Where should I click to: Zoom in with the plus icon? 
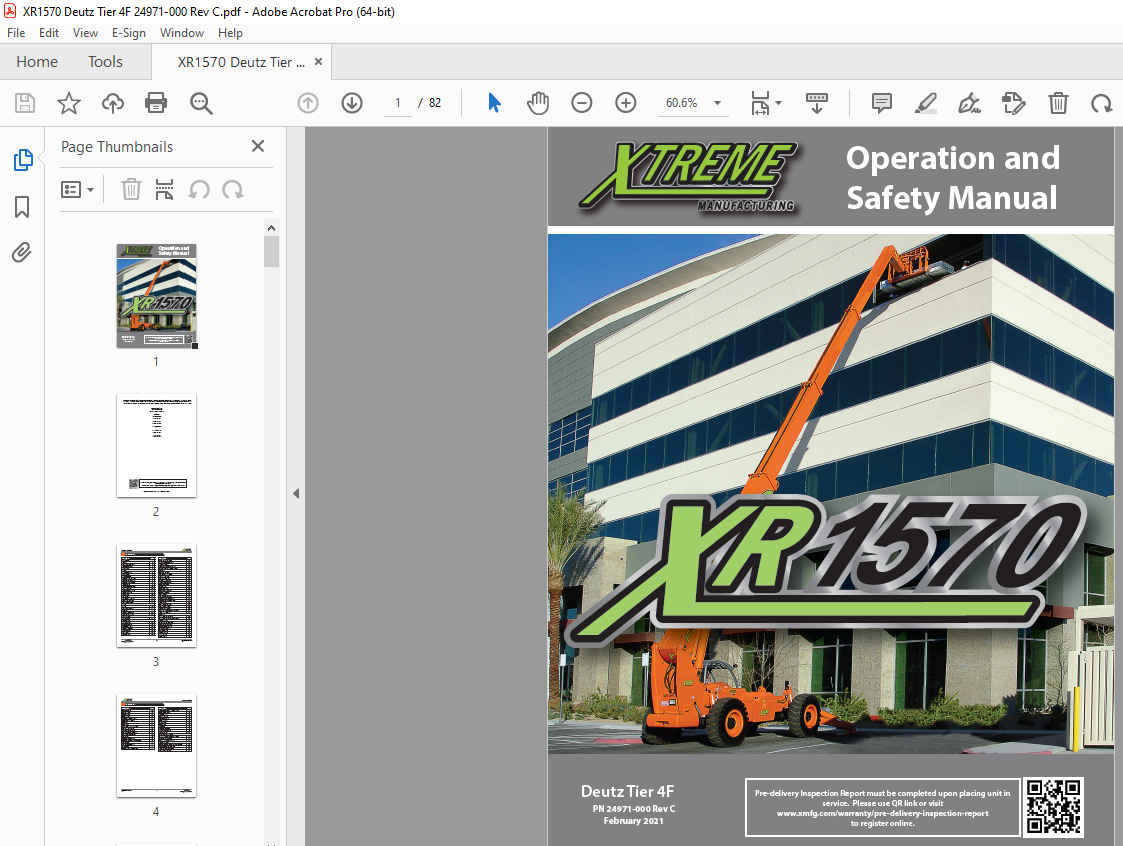tap(626, 103)
